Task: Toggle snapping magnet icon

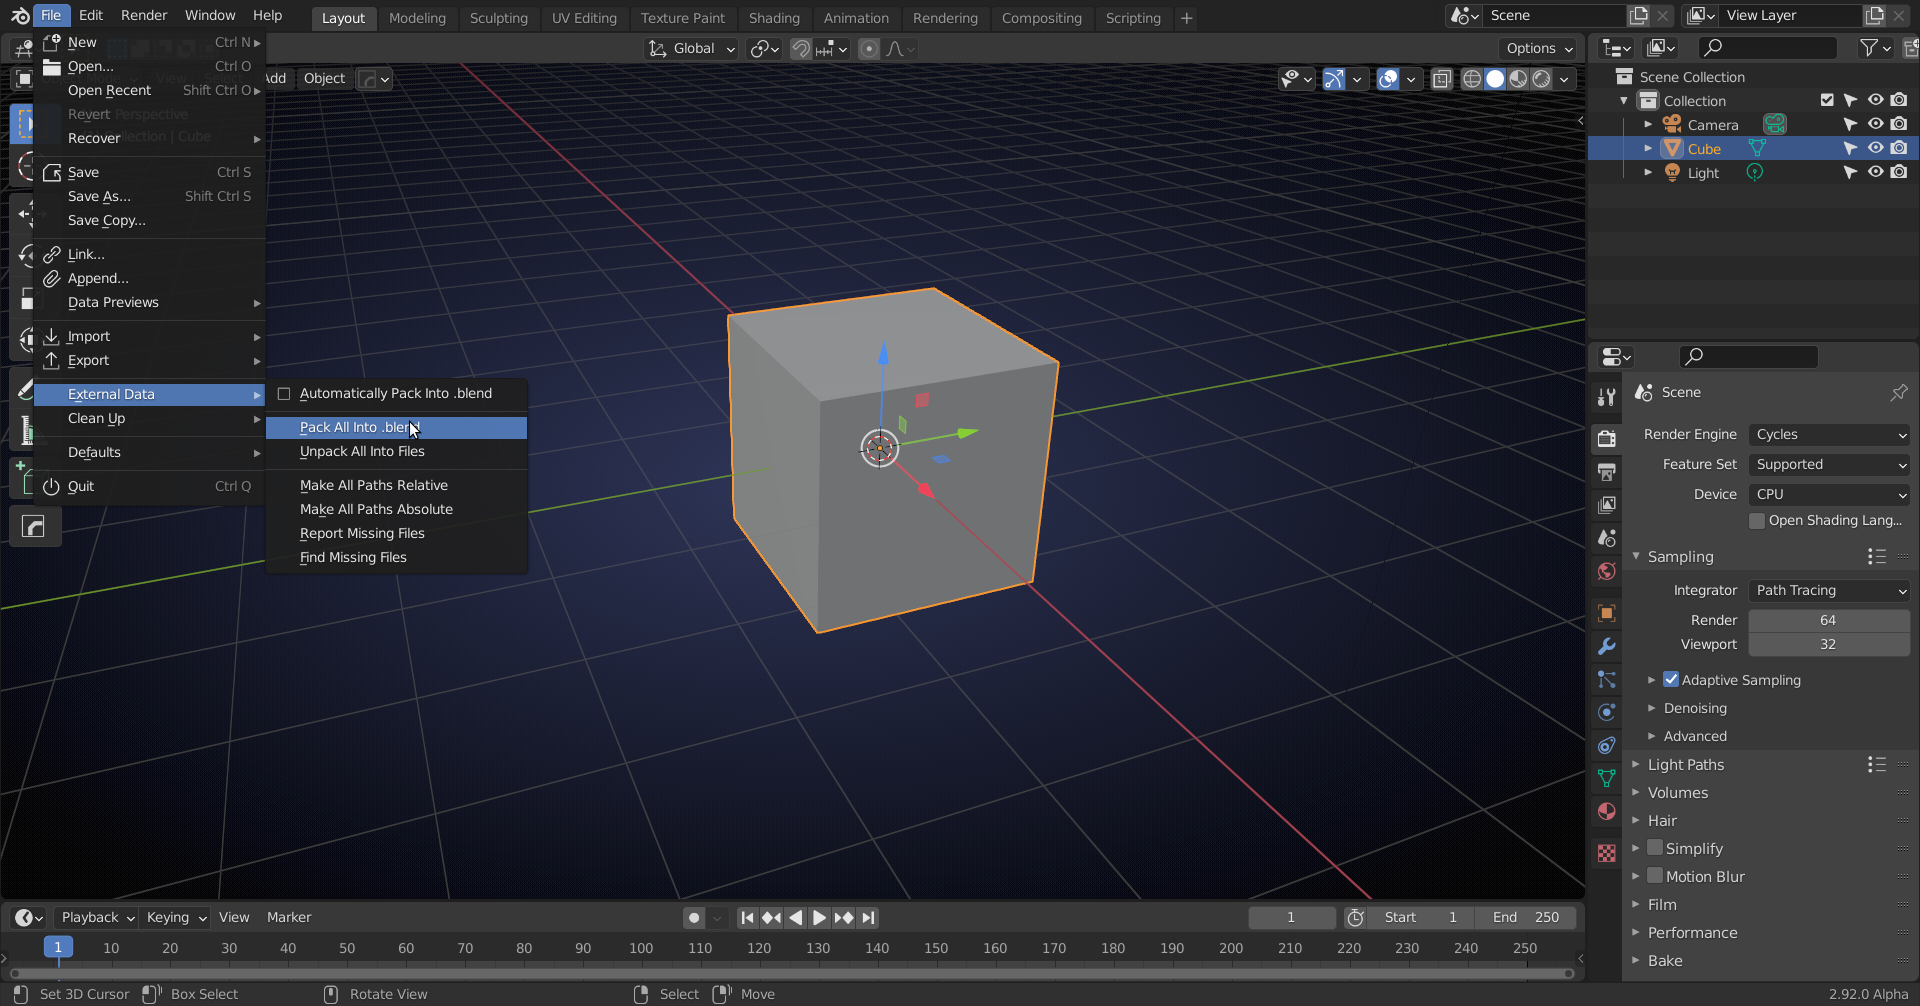Action: coord(800,49)
